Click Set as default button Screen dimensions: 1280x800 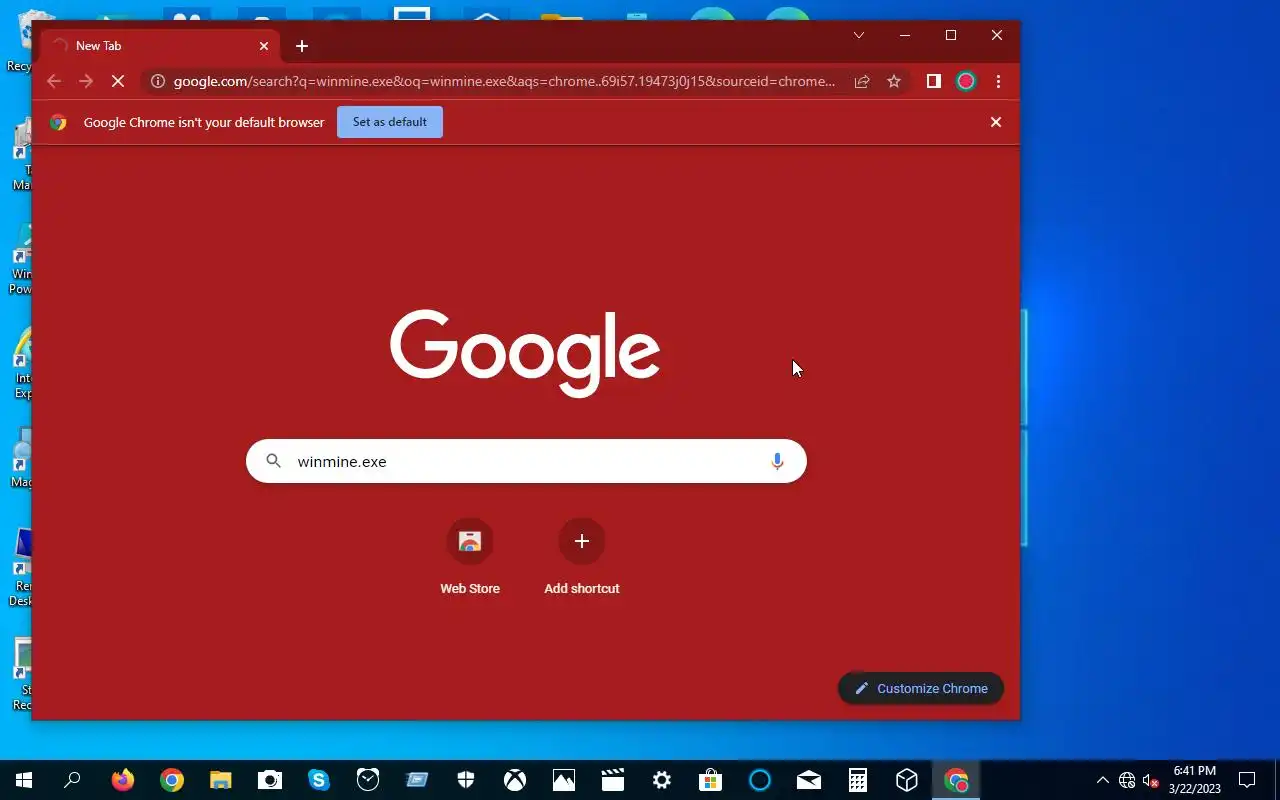pos(390,122)
